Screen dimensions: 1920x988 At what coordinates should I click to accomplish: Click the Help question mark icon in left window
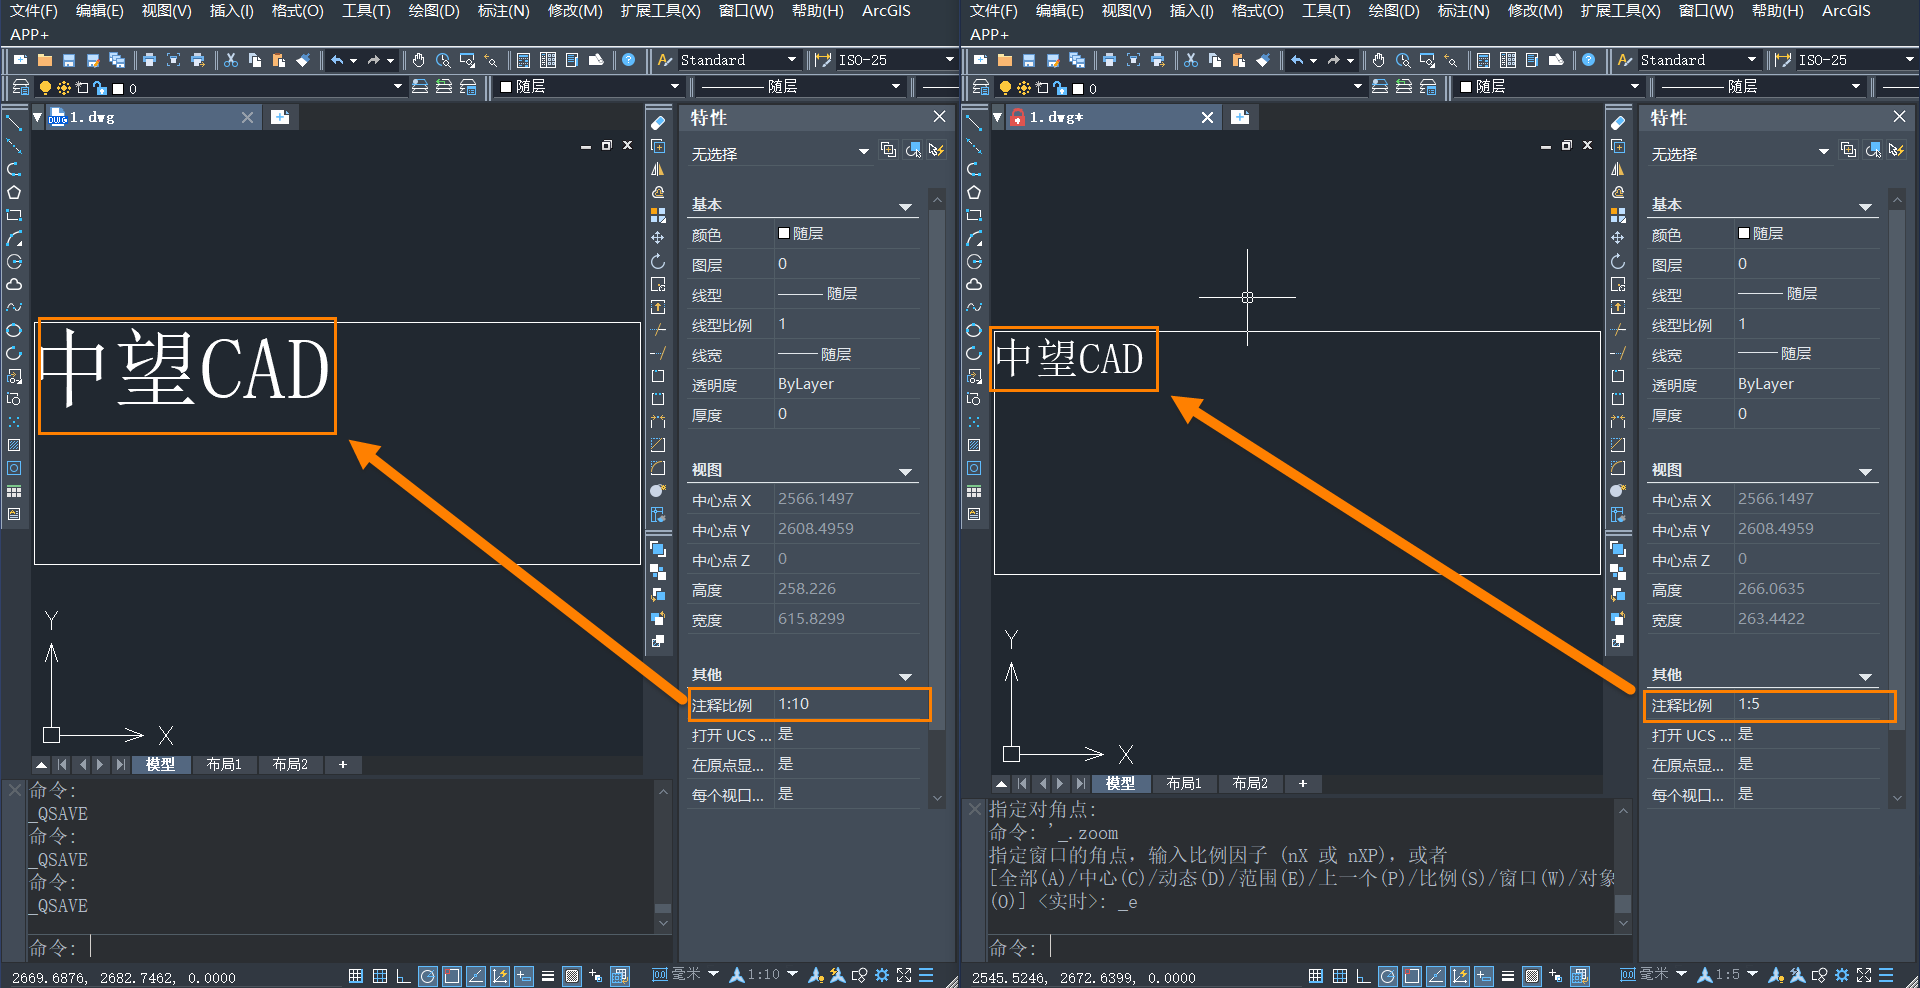click(629, 60)
